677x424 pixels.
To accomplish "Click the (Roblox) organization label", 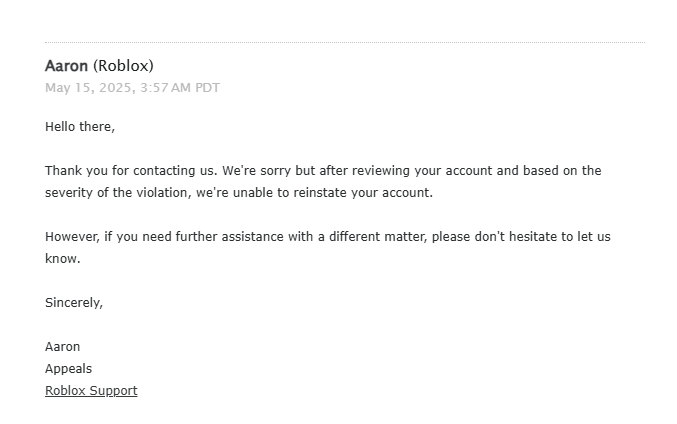I will pos(123,66).
